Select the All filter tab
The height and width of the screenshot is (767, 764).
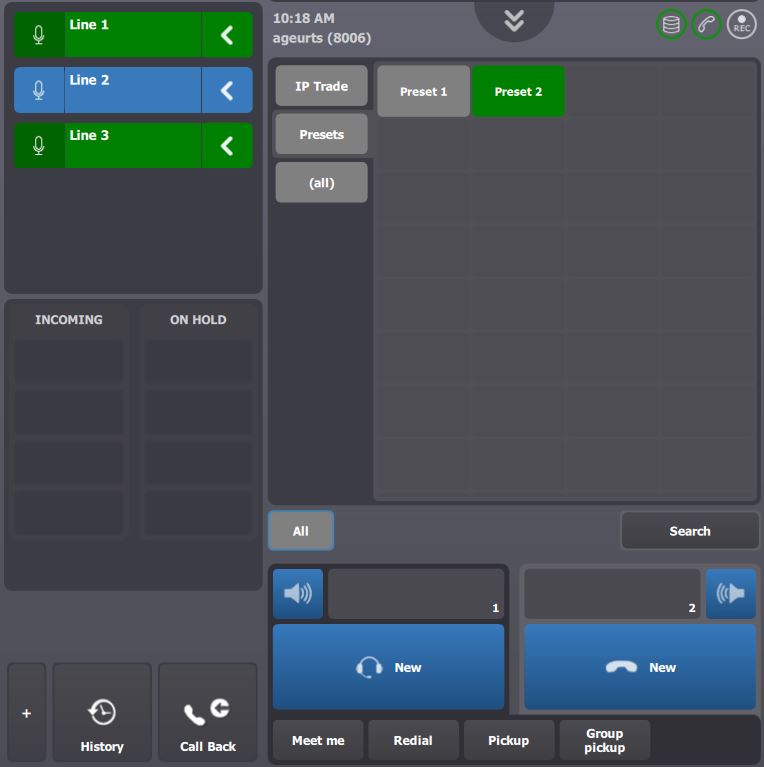pyautogui.click(x=301, y=531)
